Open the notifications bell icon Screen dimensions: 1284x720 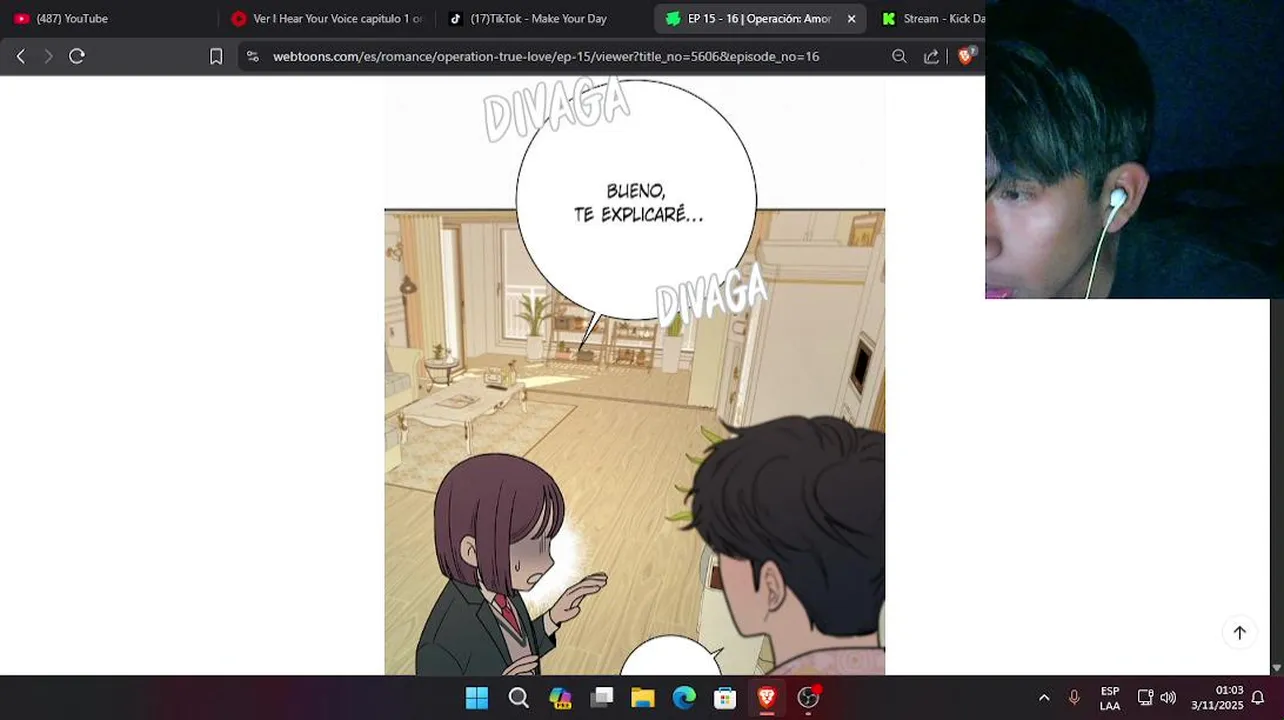click(1258, 698)
